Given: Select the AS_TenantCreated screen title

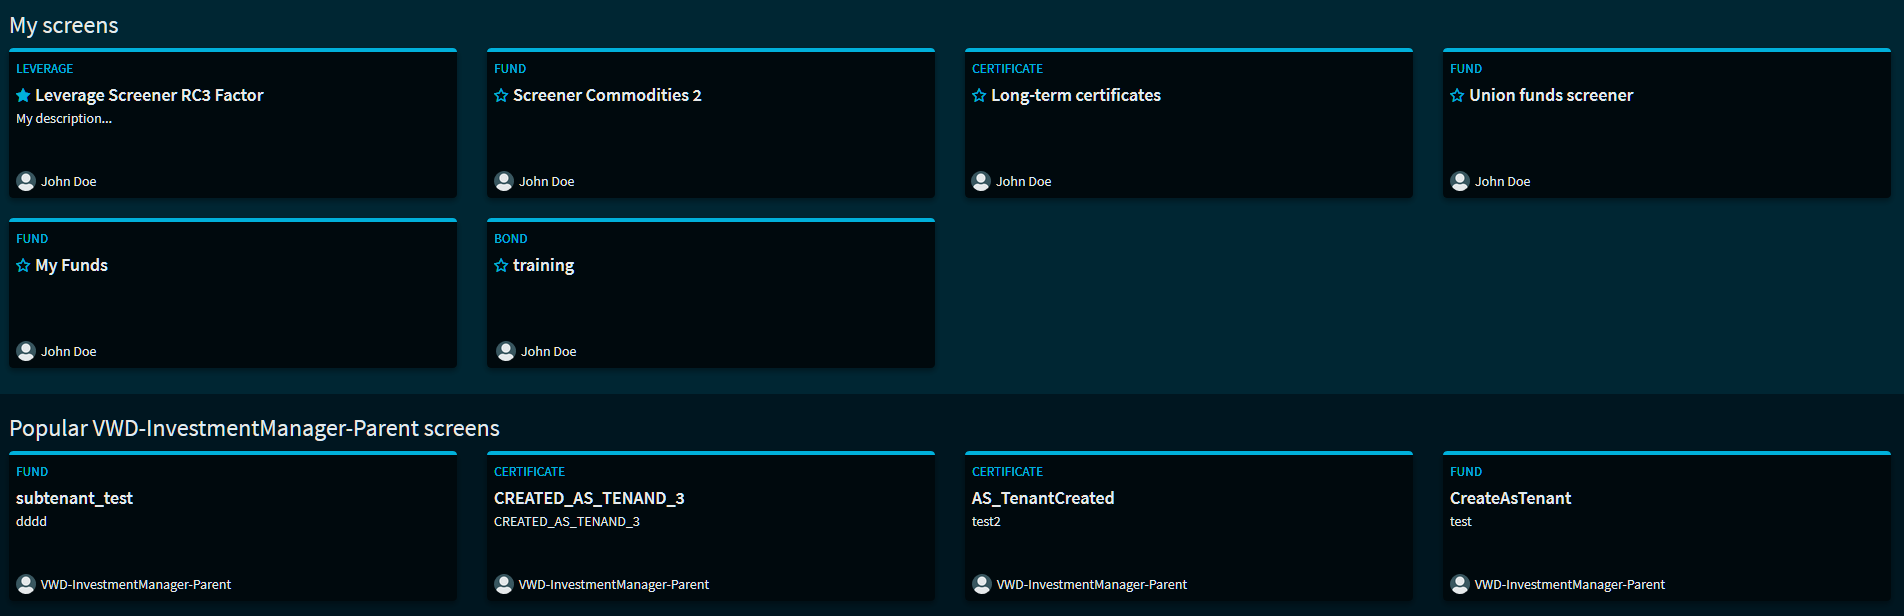Looking at the screenshot, I should pyautogui.click(x=1042, y=498).
